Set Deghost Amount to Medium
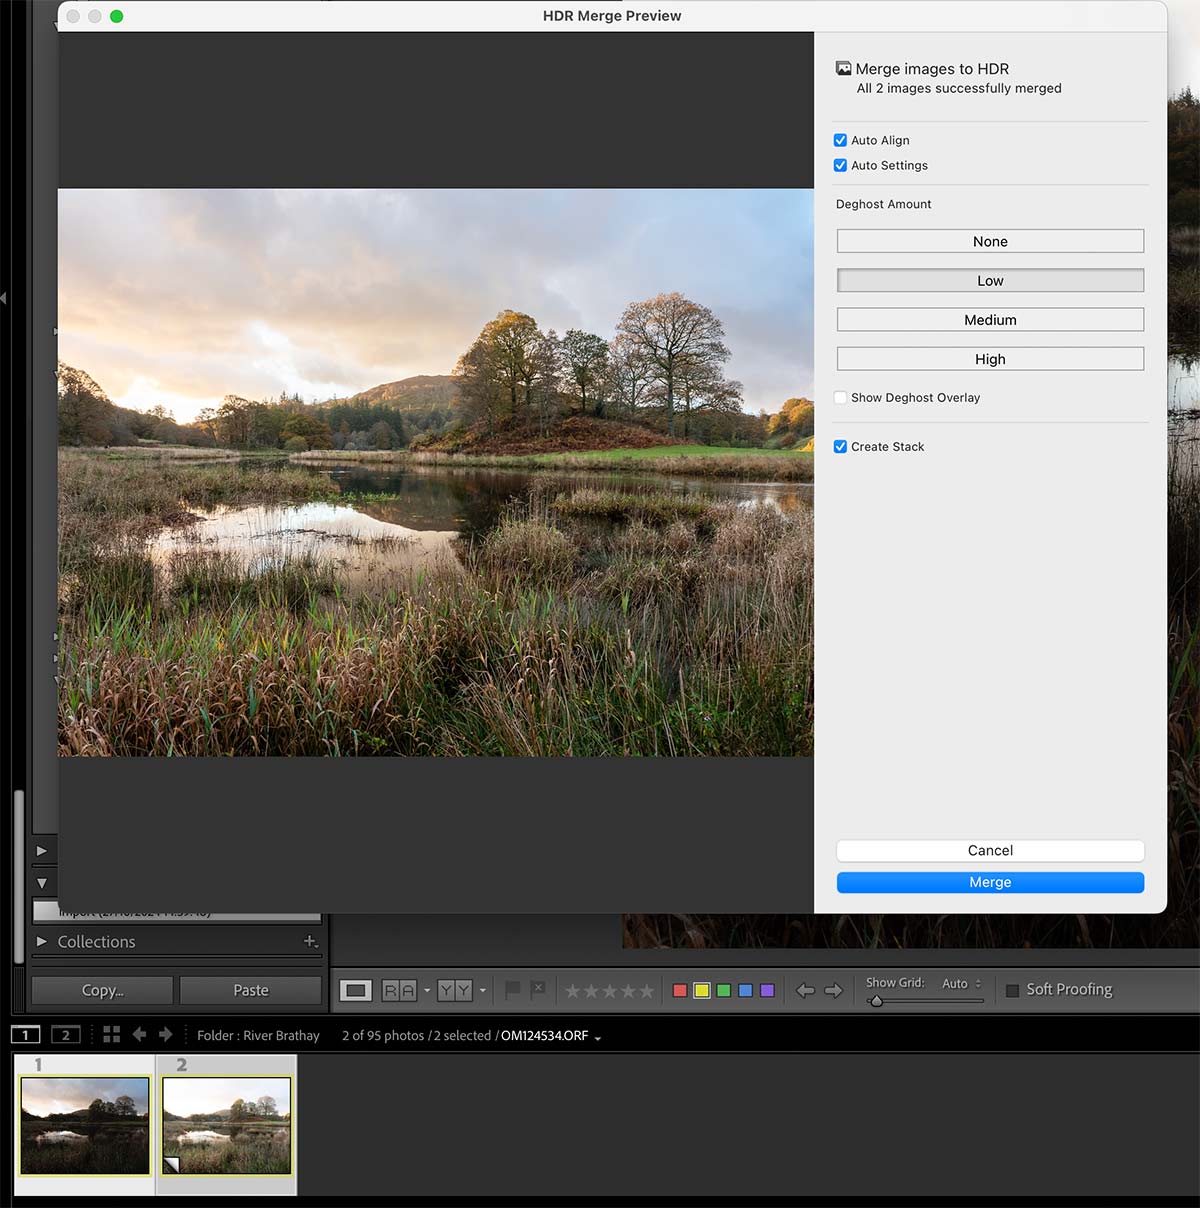This screenshot has height=1208, width=1200. click(990, 320)
